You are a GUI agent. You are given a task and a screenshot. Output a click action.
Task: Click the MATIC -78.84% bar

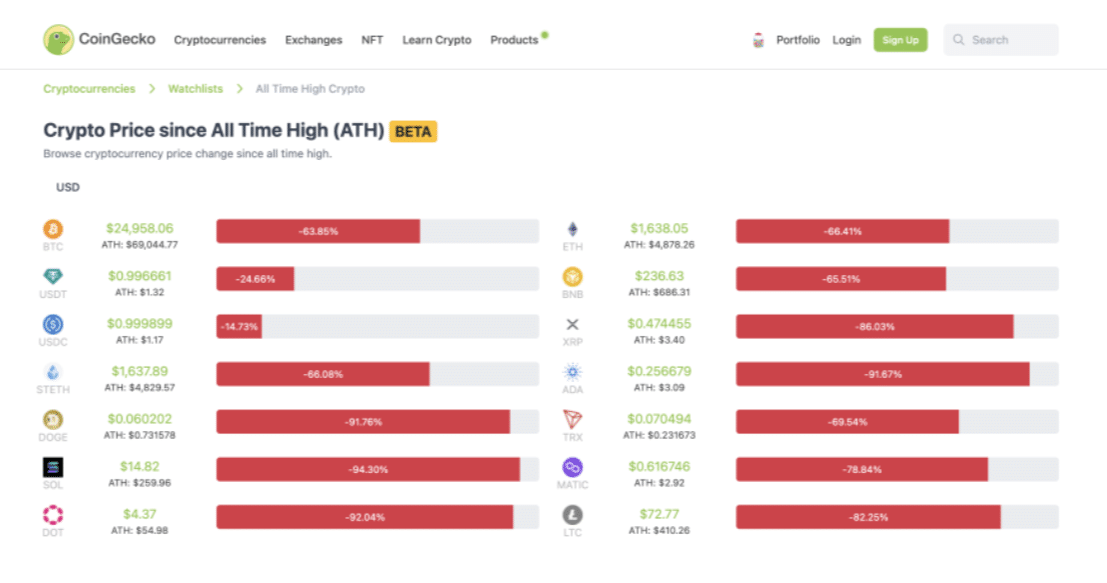(897, 469)
